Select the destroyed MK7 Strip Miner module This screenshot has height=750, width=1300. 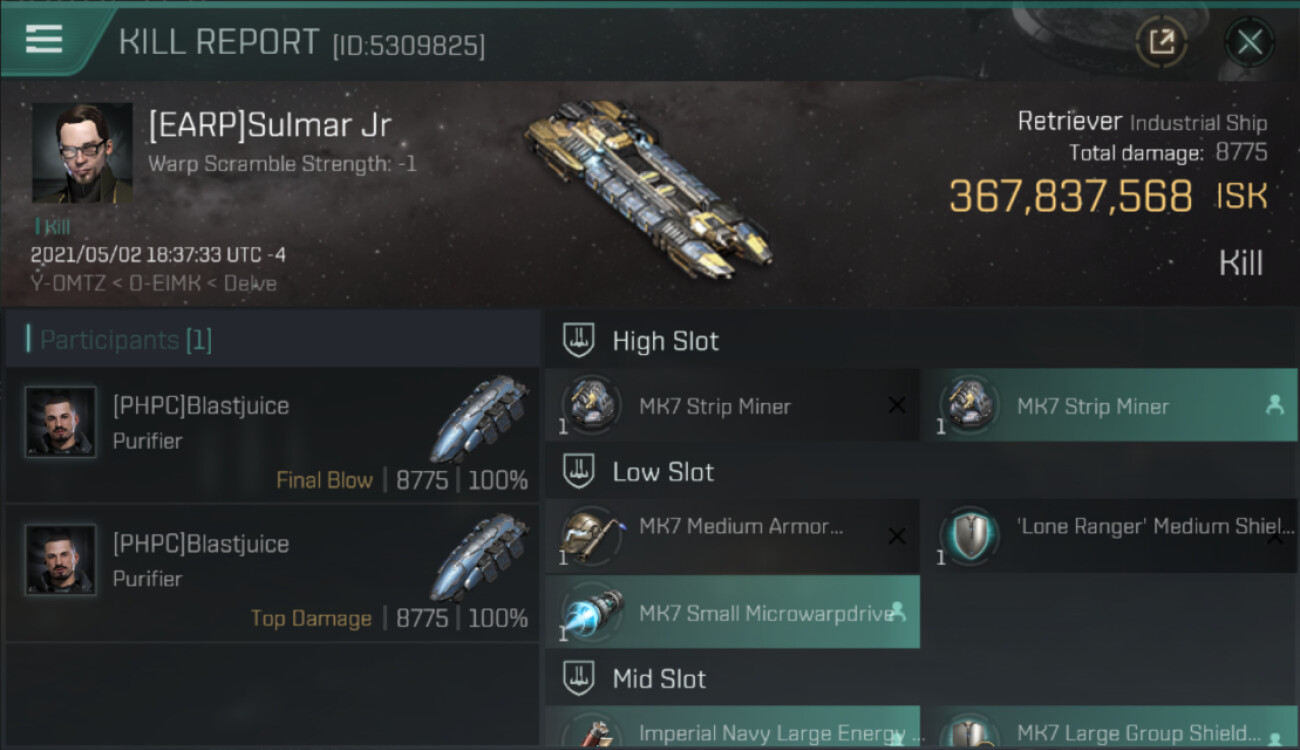[732, 406]
